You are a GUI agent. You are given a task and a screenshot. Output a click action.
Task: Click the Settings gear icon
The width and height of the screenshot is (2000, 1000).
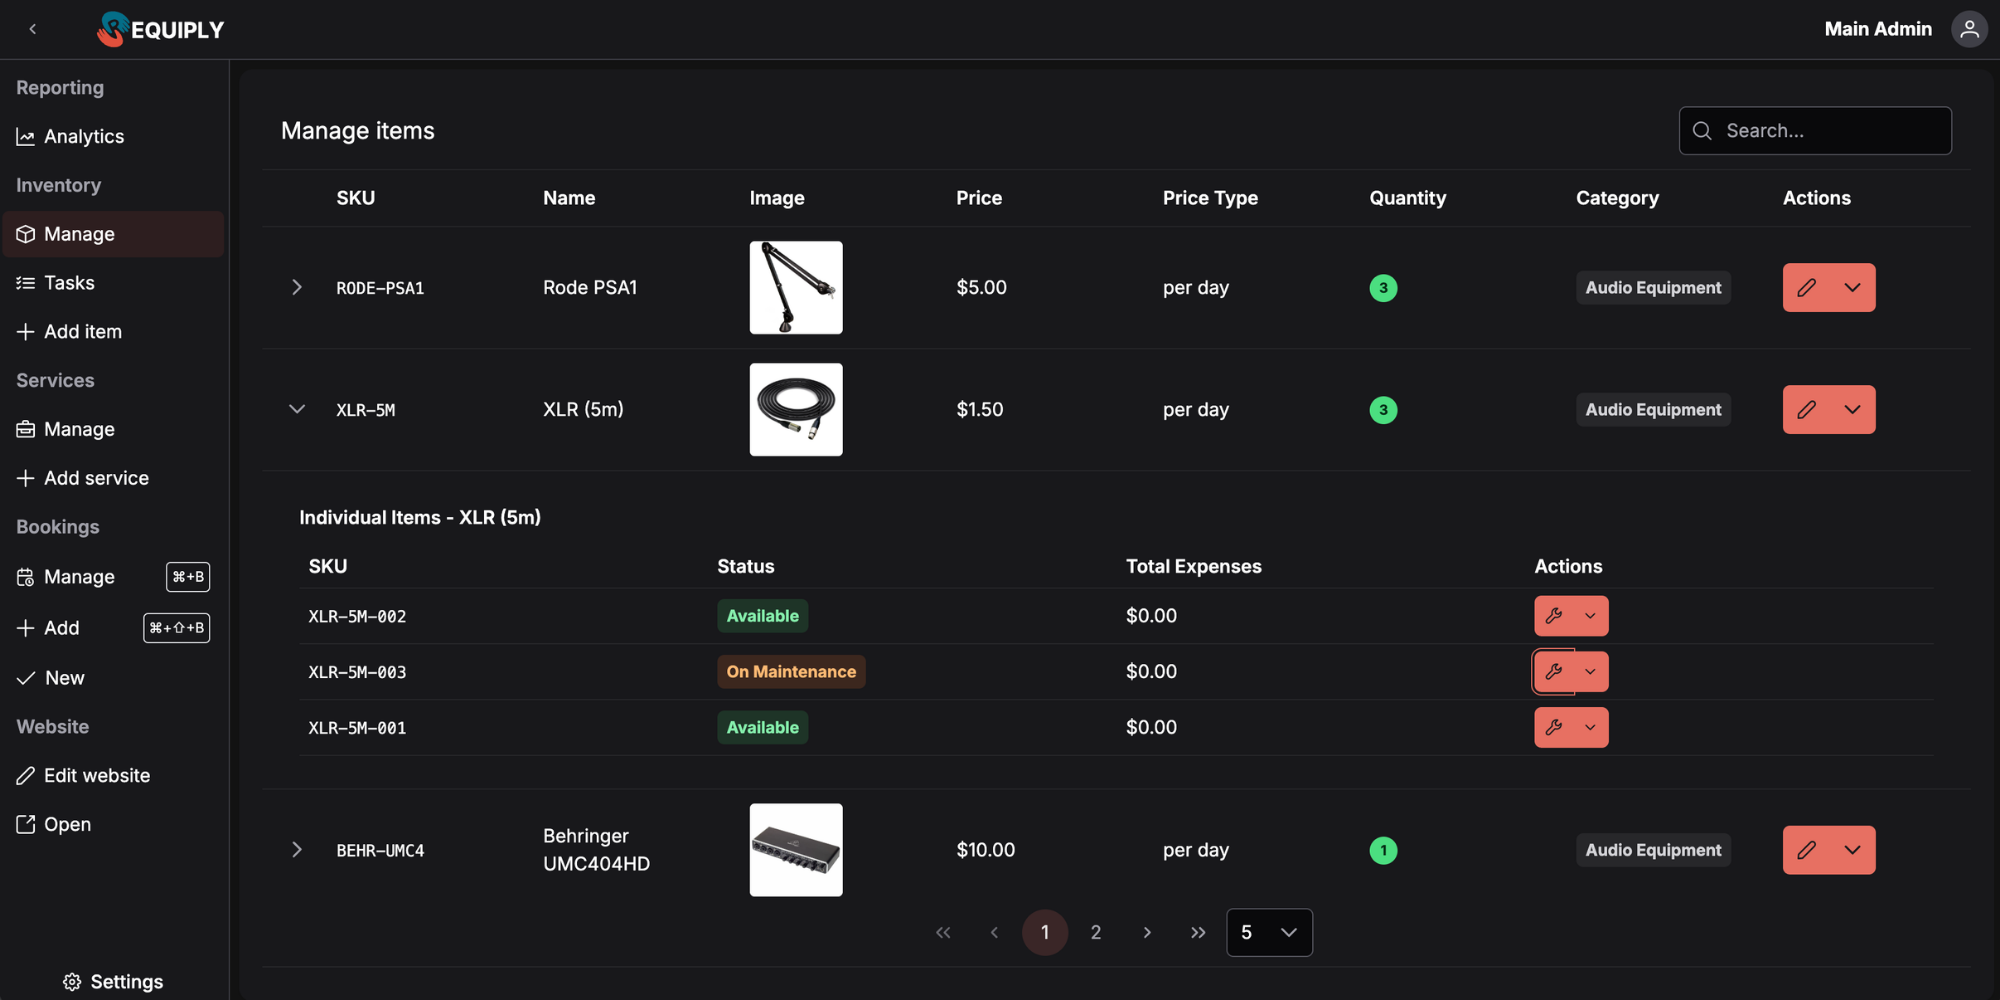click(x=70, y=981)
